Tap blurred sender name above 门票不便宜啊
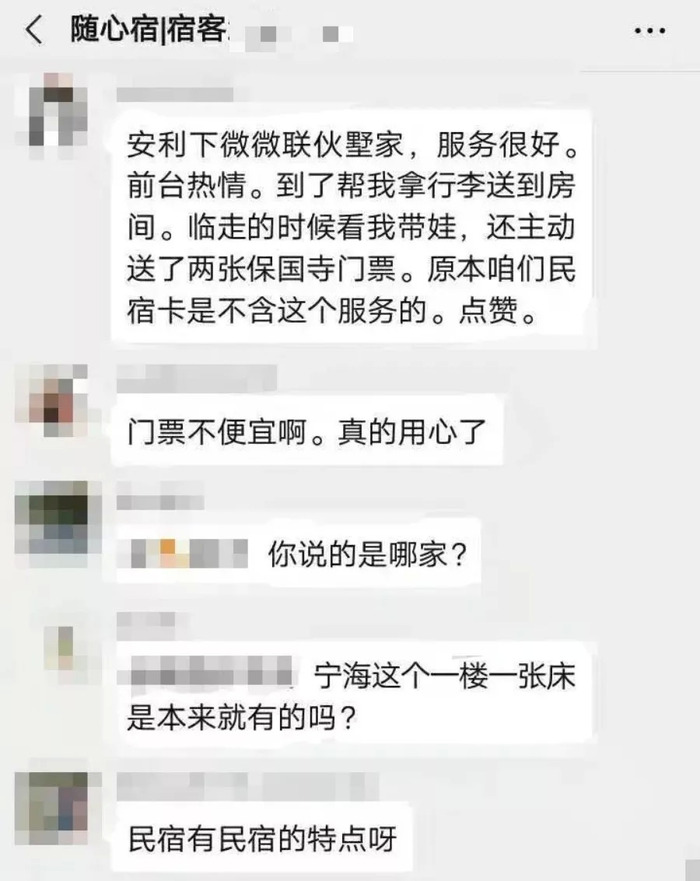 coord(197,378)
